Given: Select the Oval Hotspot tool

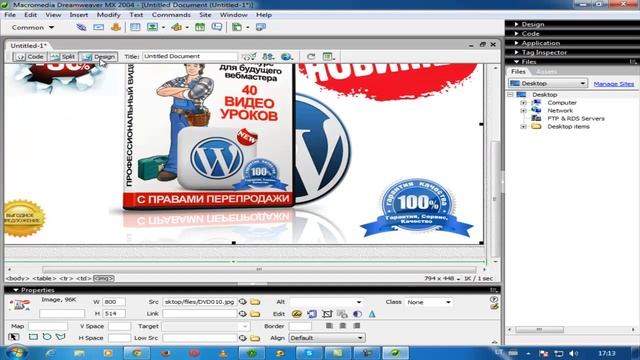Looking at the screenshot, I should coord(47,337).
